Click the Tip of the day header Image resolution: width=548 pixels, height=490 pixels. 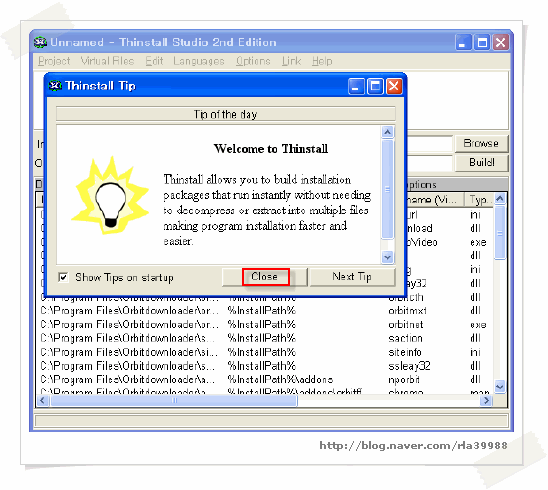pyautogui.click(x=226, y=114)
